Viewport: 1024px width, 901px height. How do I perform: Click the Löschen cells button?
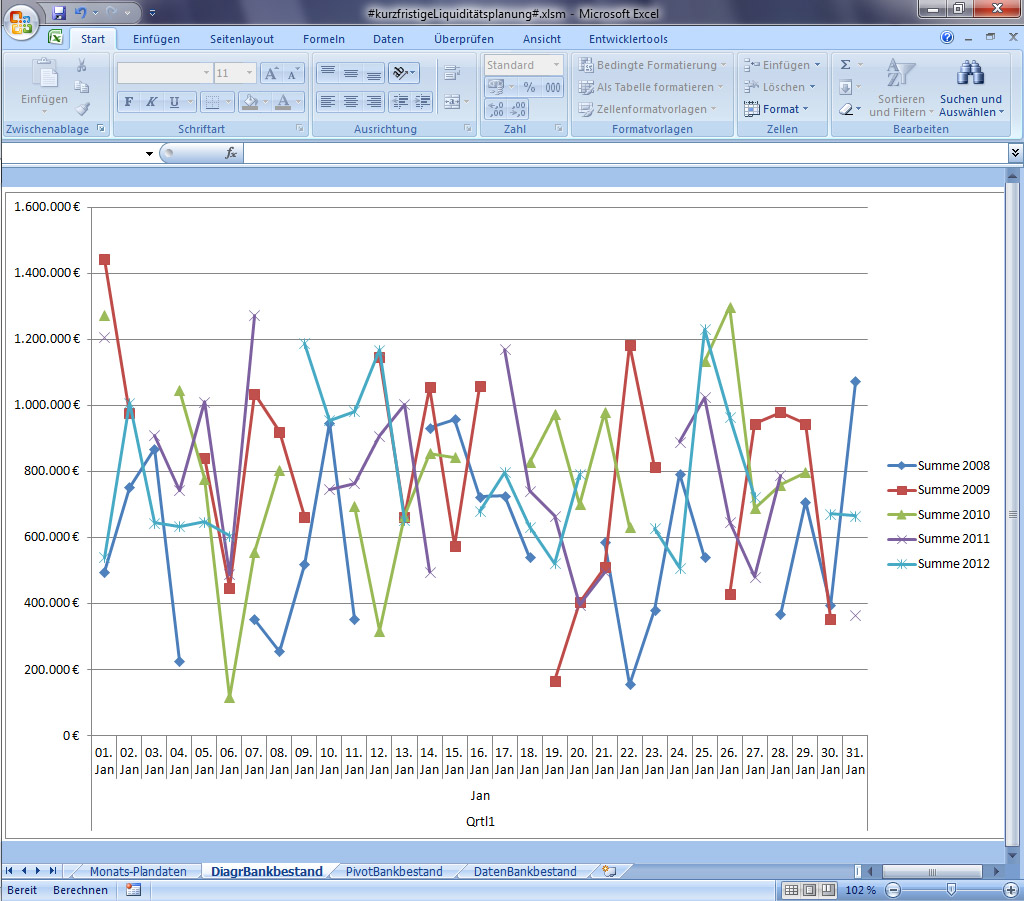(x=780, y=87)
